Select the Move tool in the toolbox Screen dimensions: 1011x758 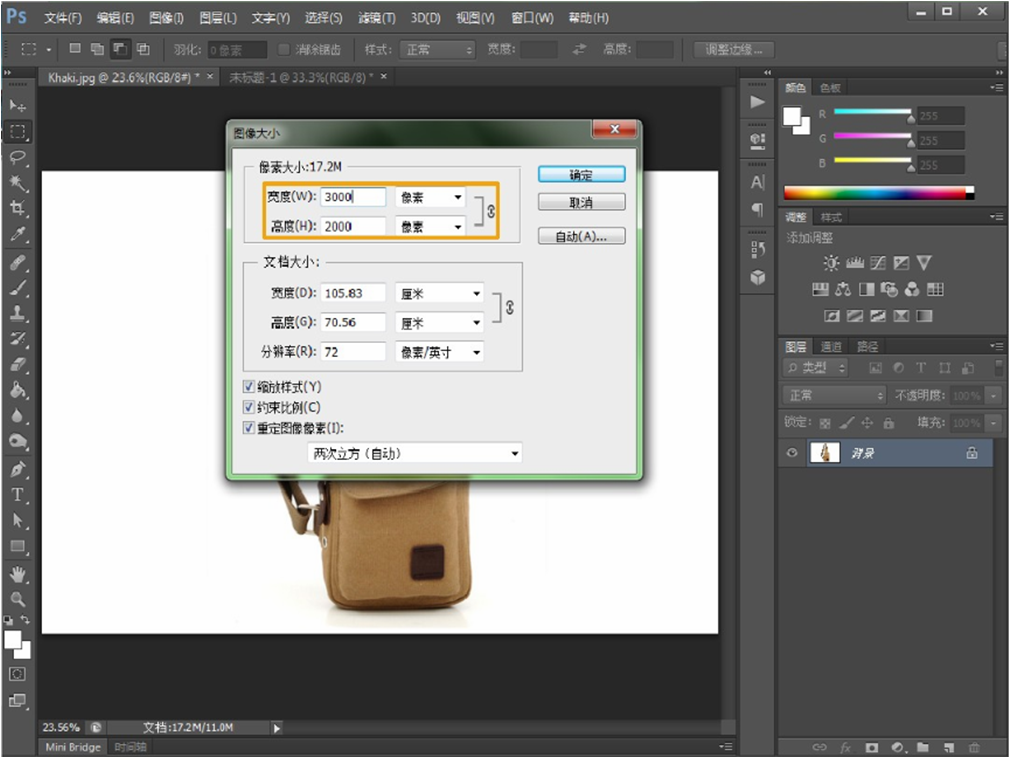18,105
